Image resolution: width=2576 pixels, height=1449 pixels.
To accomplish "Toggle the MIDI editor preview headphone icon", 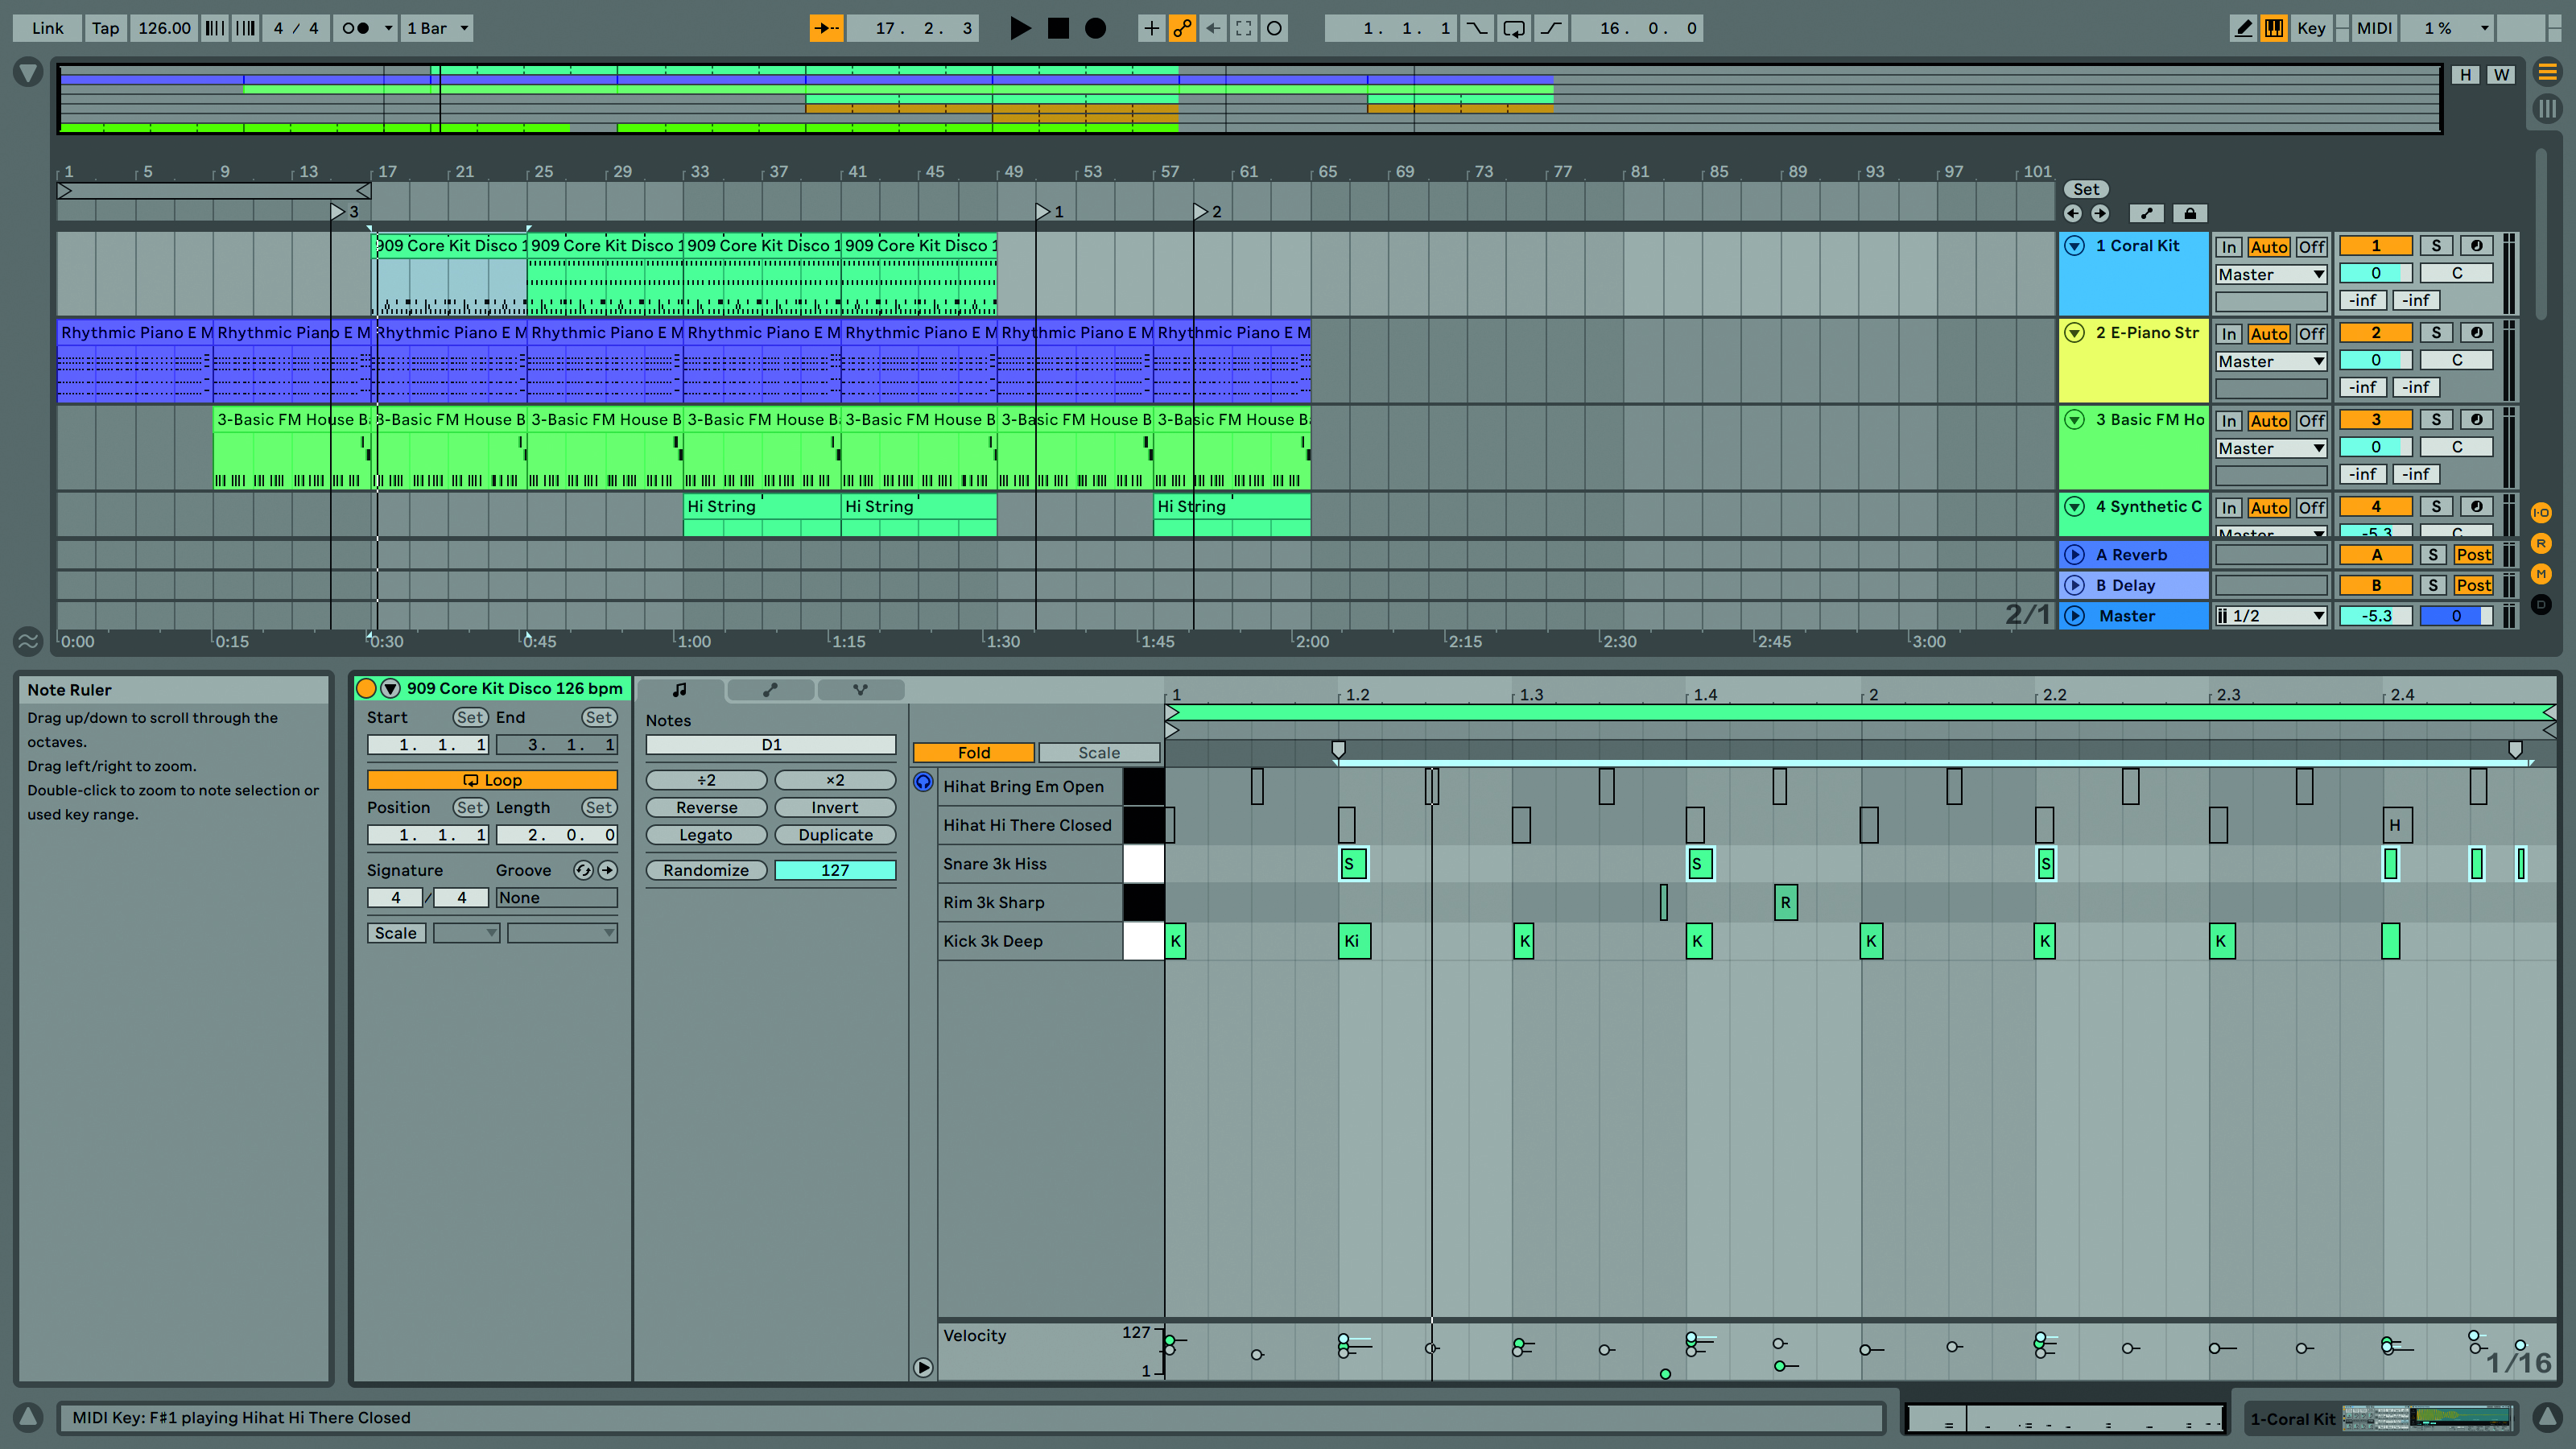I will [923, 782].
